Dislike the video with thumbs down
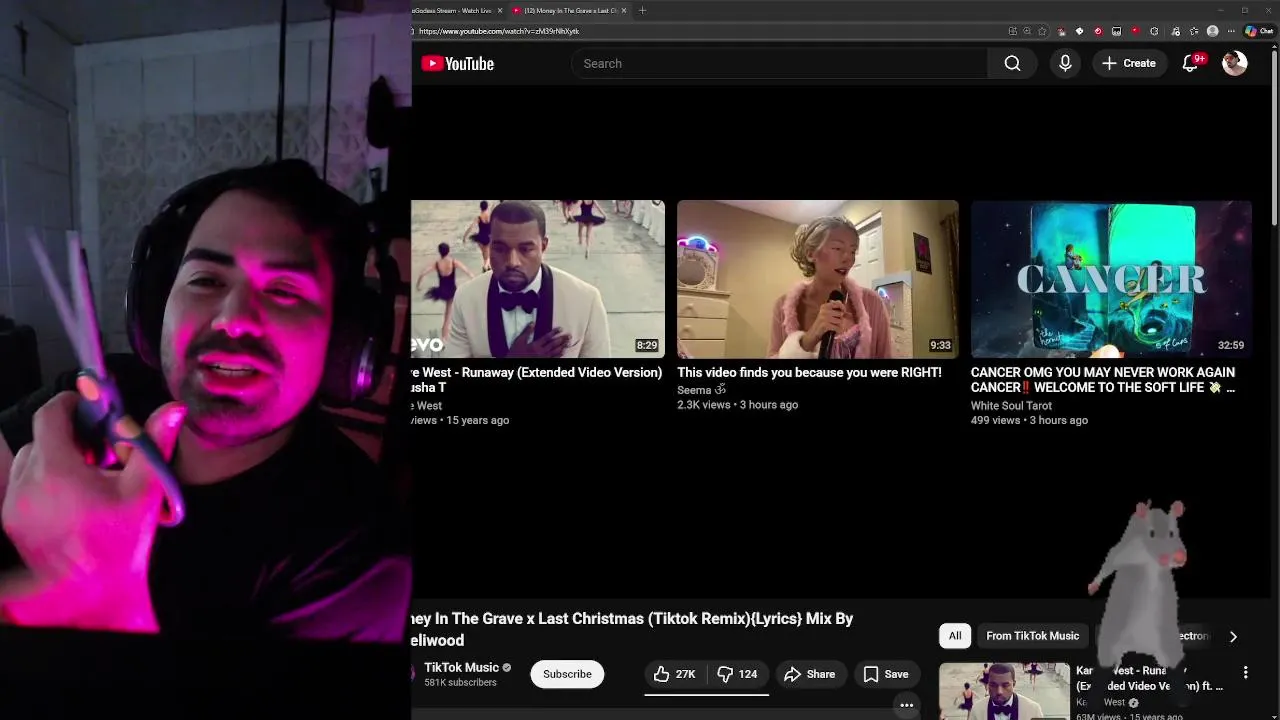 (738, 674)
